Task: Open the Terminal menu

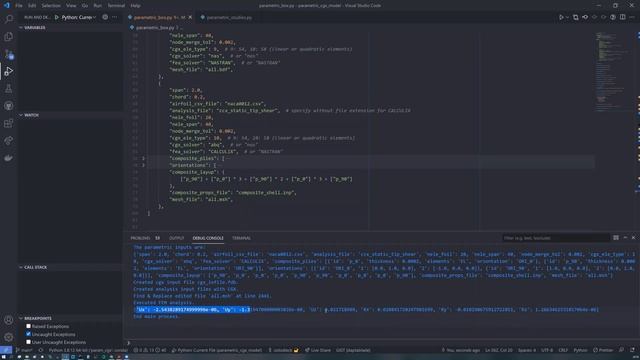Action: [116, 6]
